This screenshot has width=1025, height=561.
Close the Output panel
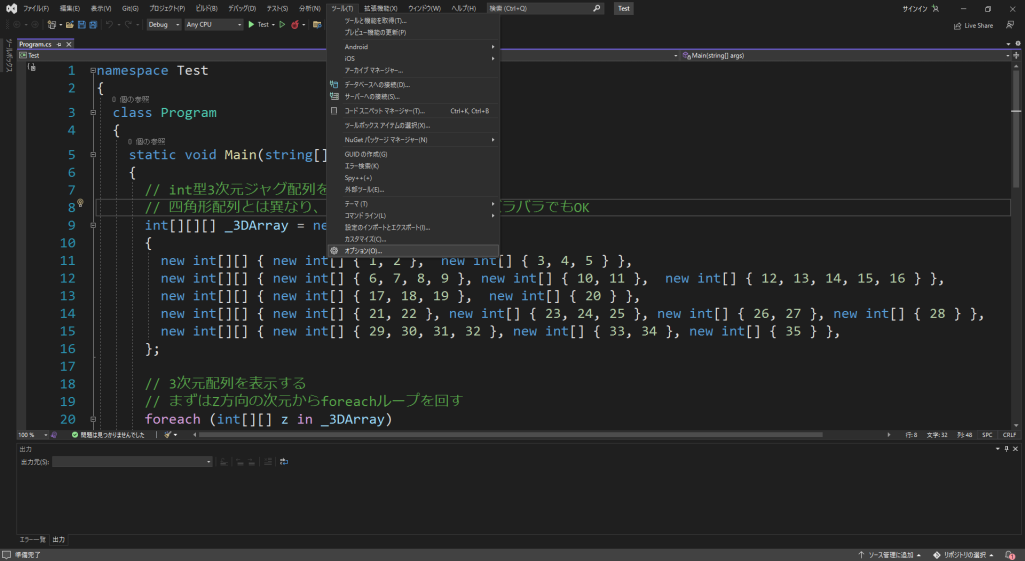[x=1015, y=449]
